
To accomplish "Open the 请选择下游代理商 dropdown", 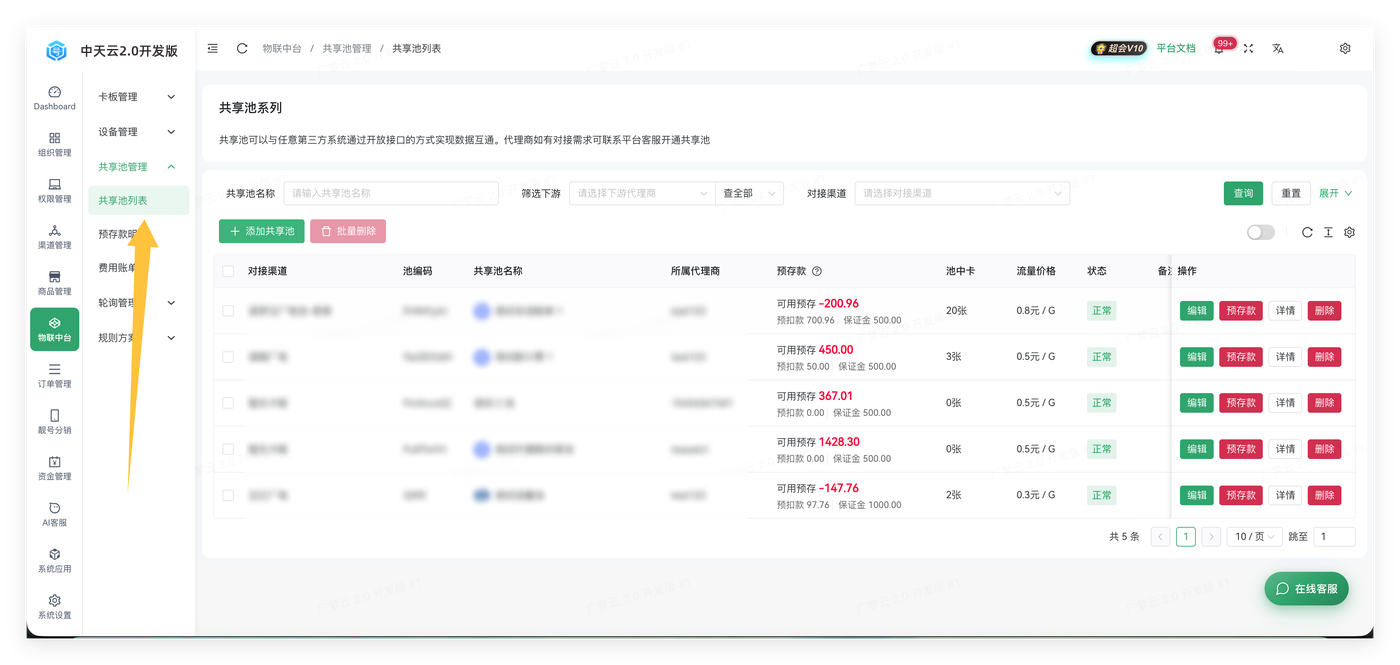I will click(641, 193).
